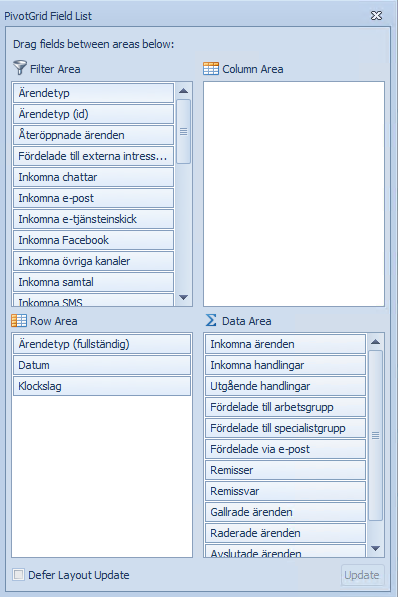Click the 'Drag fields between areas below' text
Screen dimensions: 398x597
click(x=94, y=44)
